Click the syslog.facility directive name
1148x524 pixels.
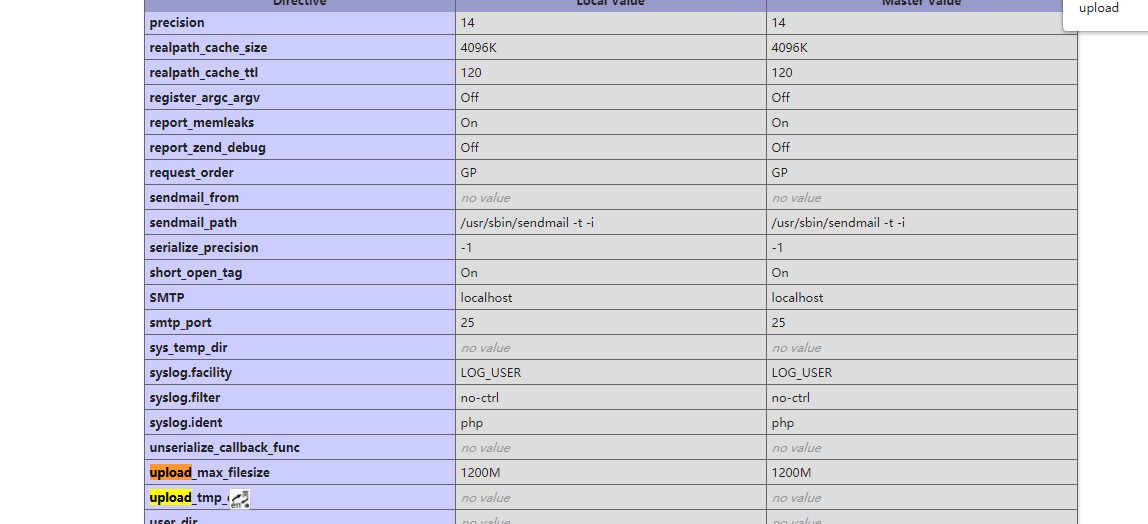(190, 372)
